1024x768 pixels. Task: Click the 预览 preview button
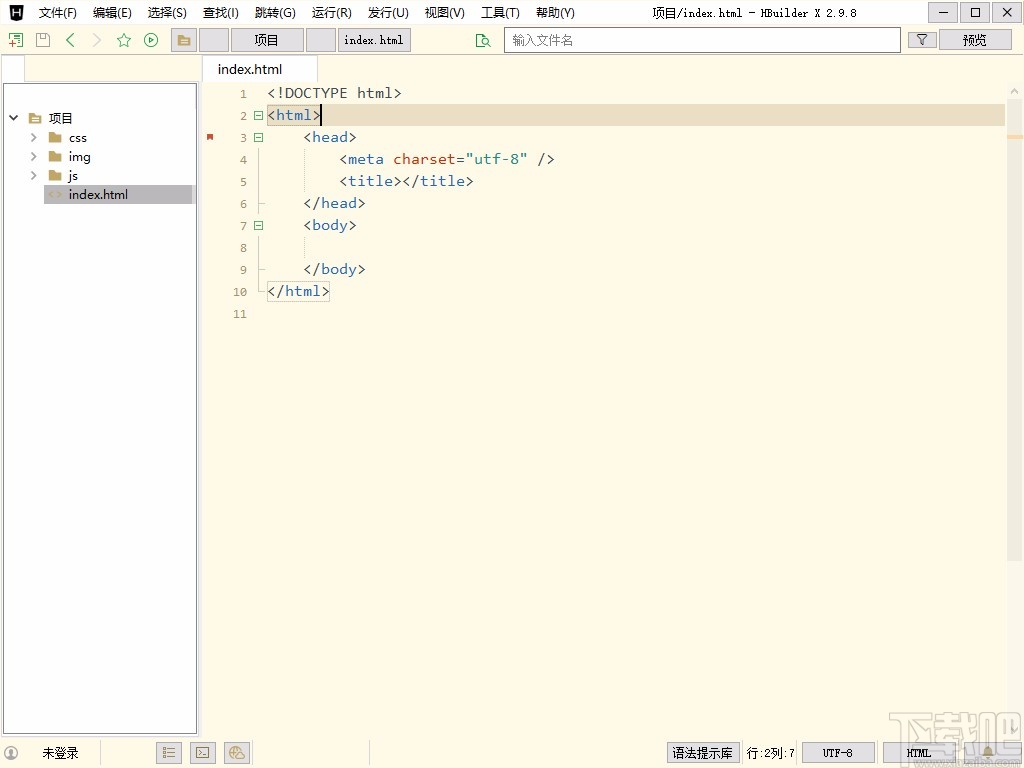point(974,40)
